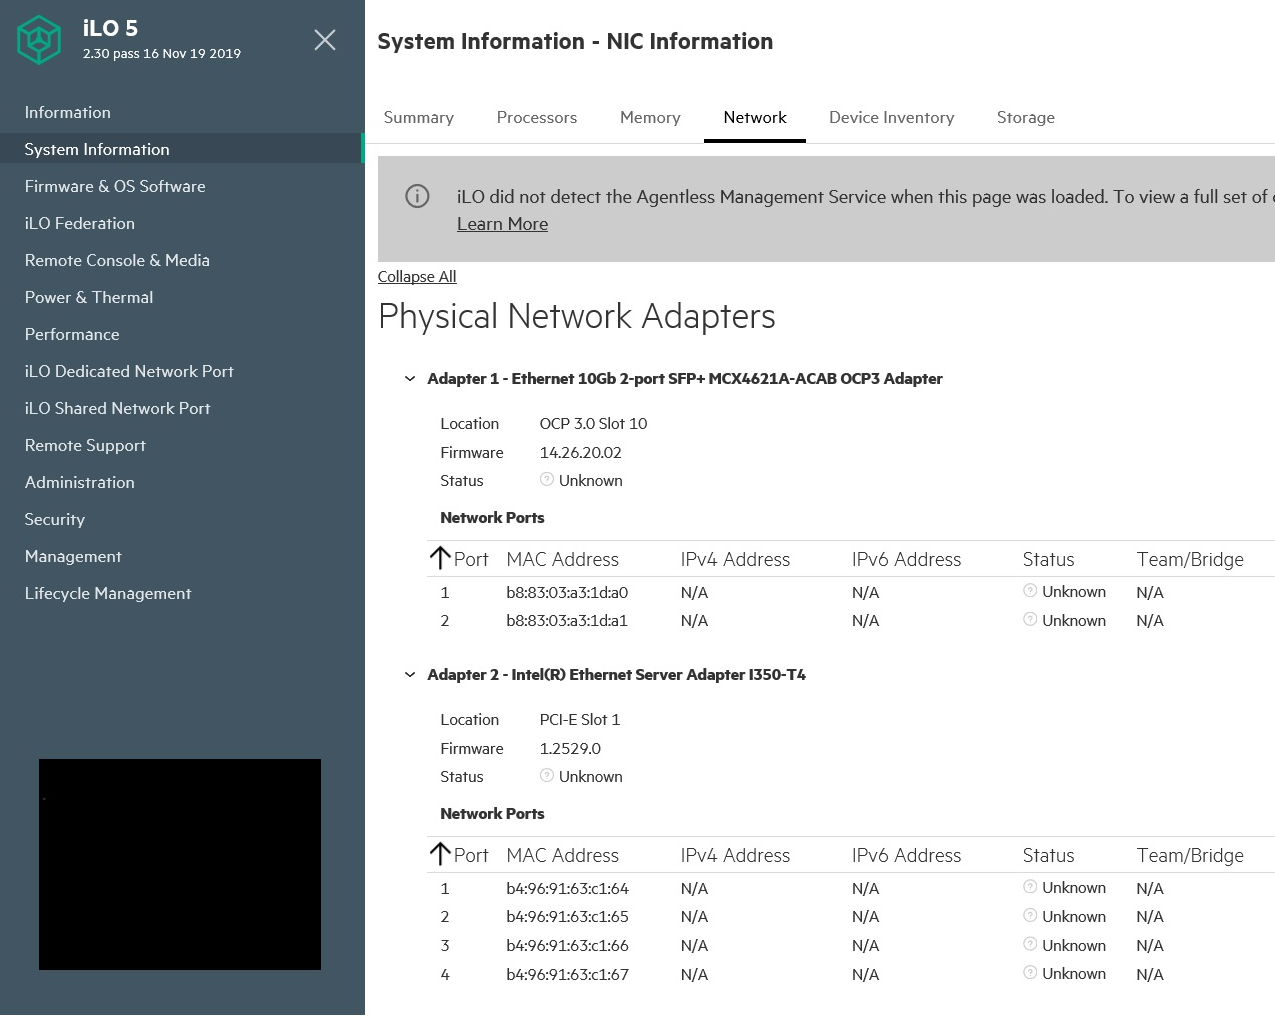The image size is (1275, 1027).
Task: Select Power & Thermal in the sidebar
Action: pos(88,297)
